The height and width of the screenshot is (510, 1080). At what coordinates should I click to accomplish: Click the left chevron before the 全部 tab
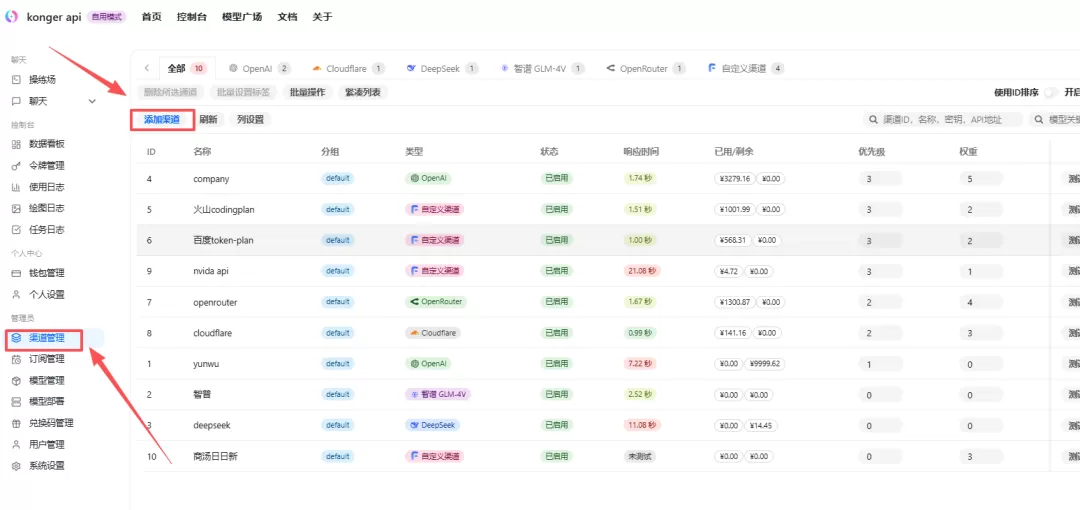point(147,68)
